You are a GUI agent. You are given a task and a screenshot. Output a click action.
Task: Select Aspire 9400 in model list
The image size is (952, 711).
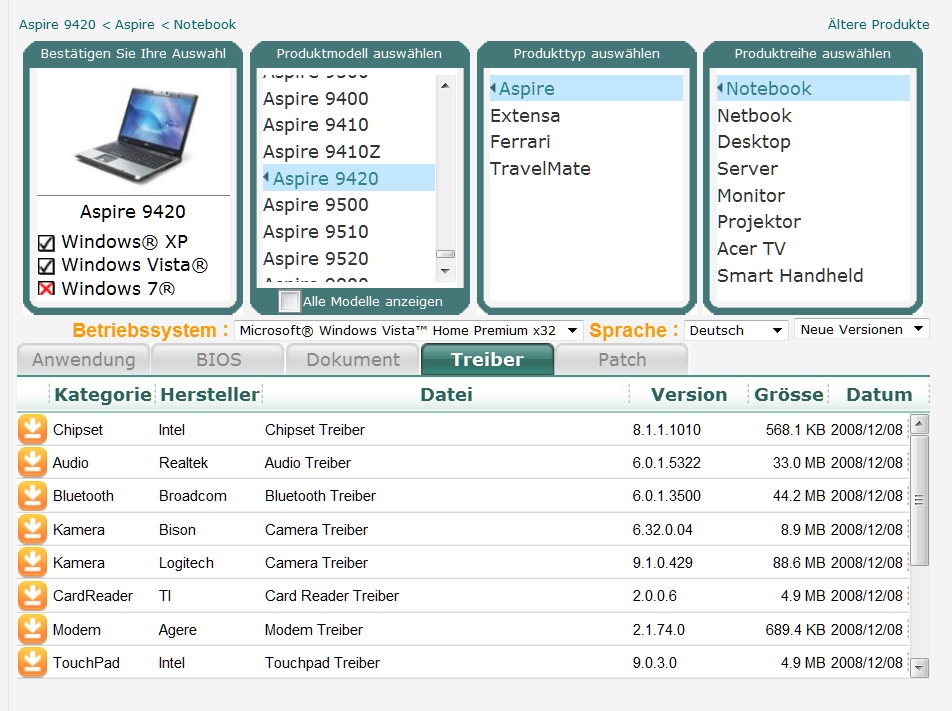pyautogui.click(x=316, y=98)
